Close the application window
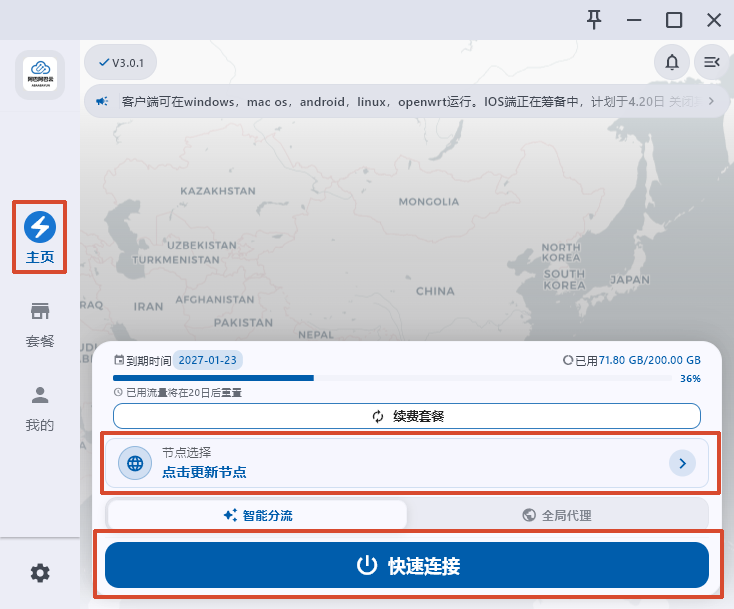The width and height of the screenshot is (734, 609). (714, 20)
